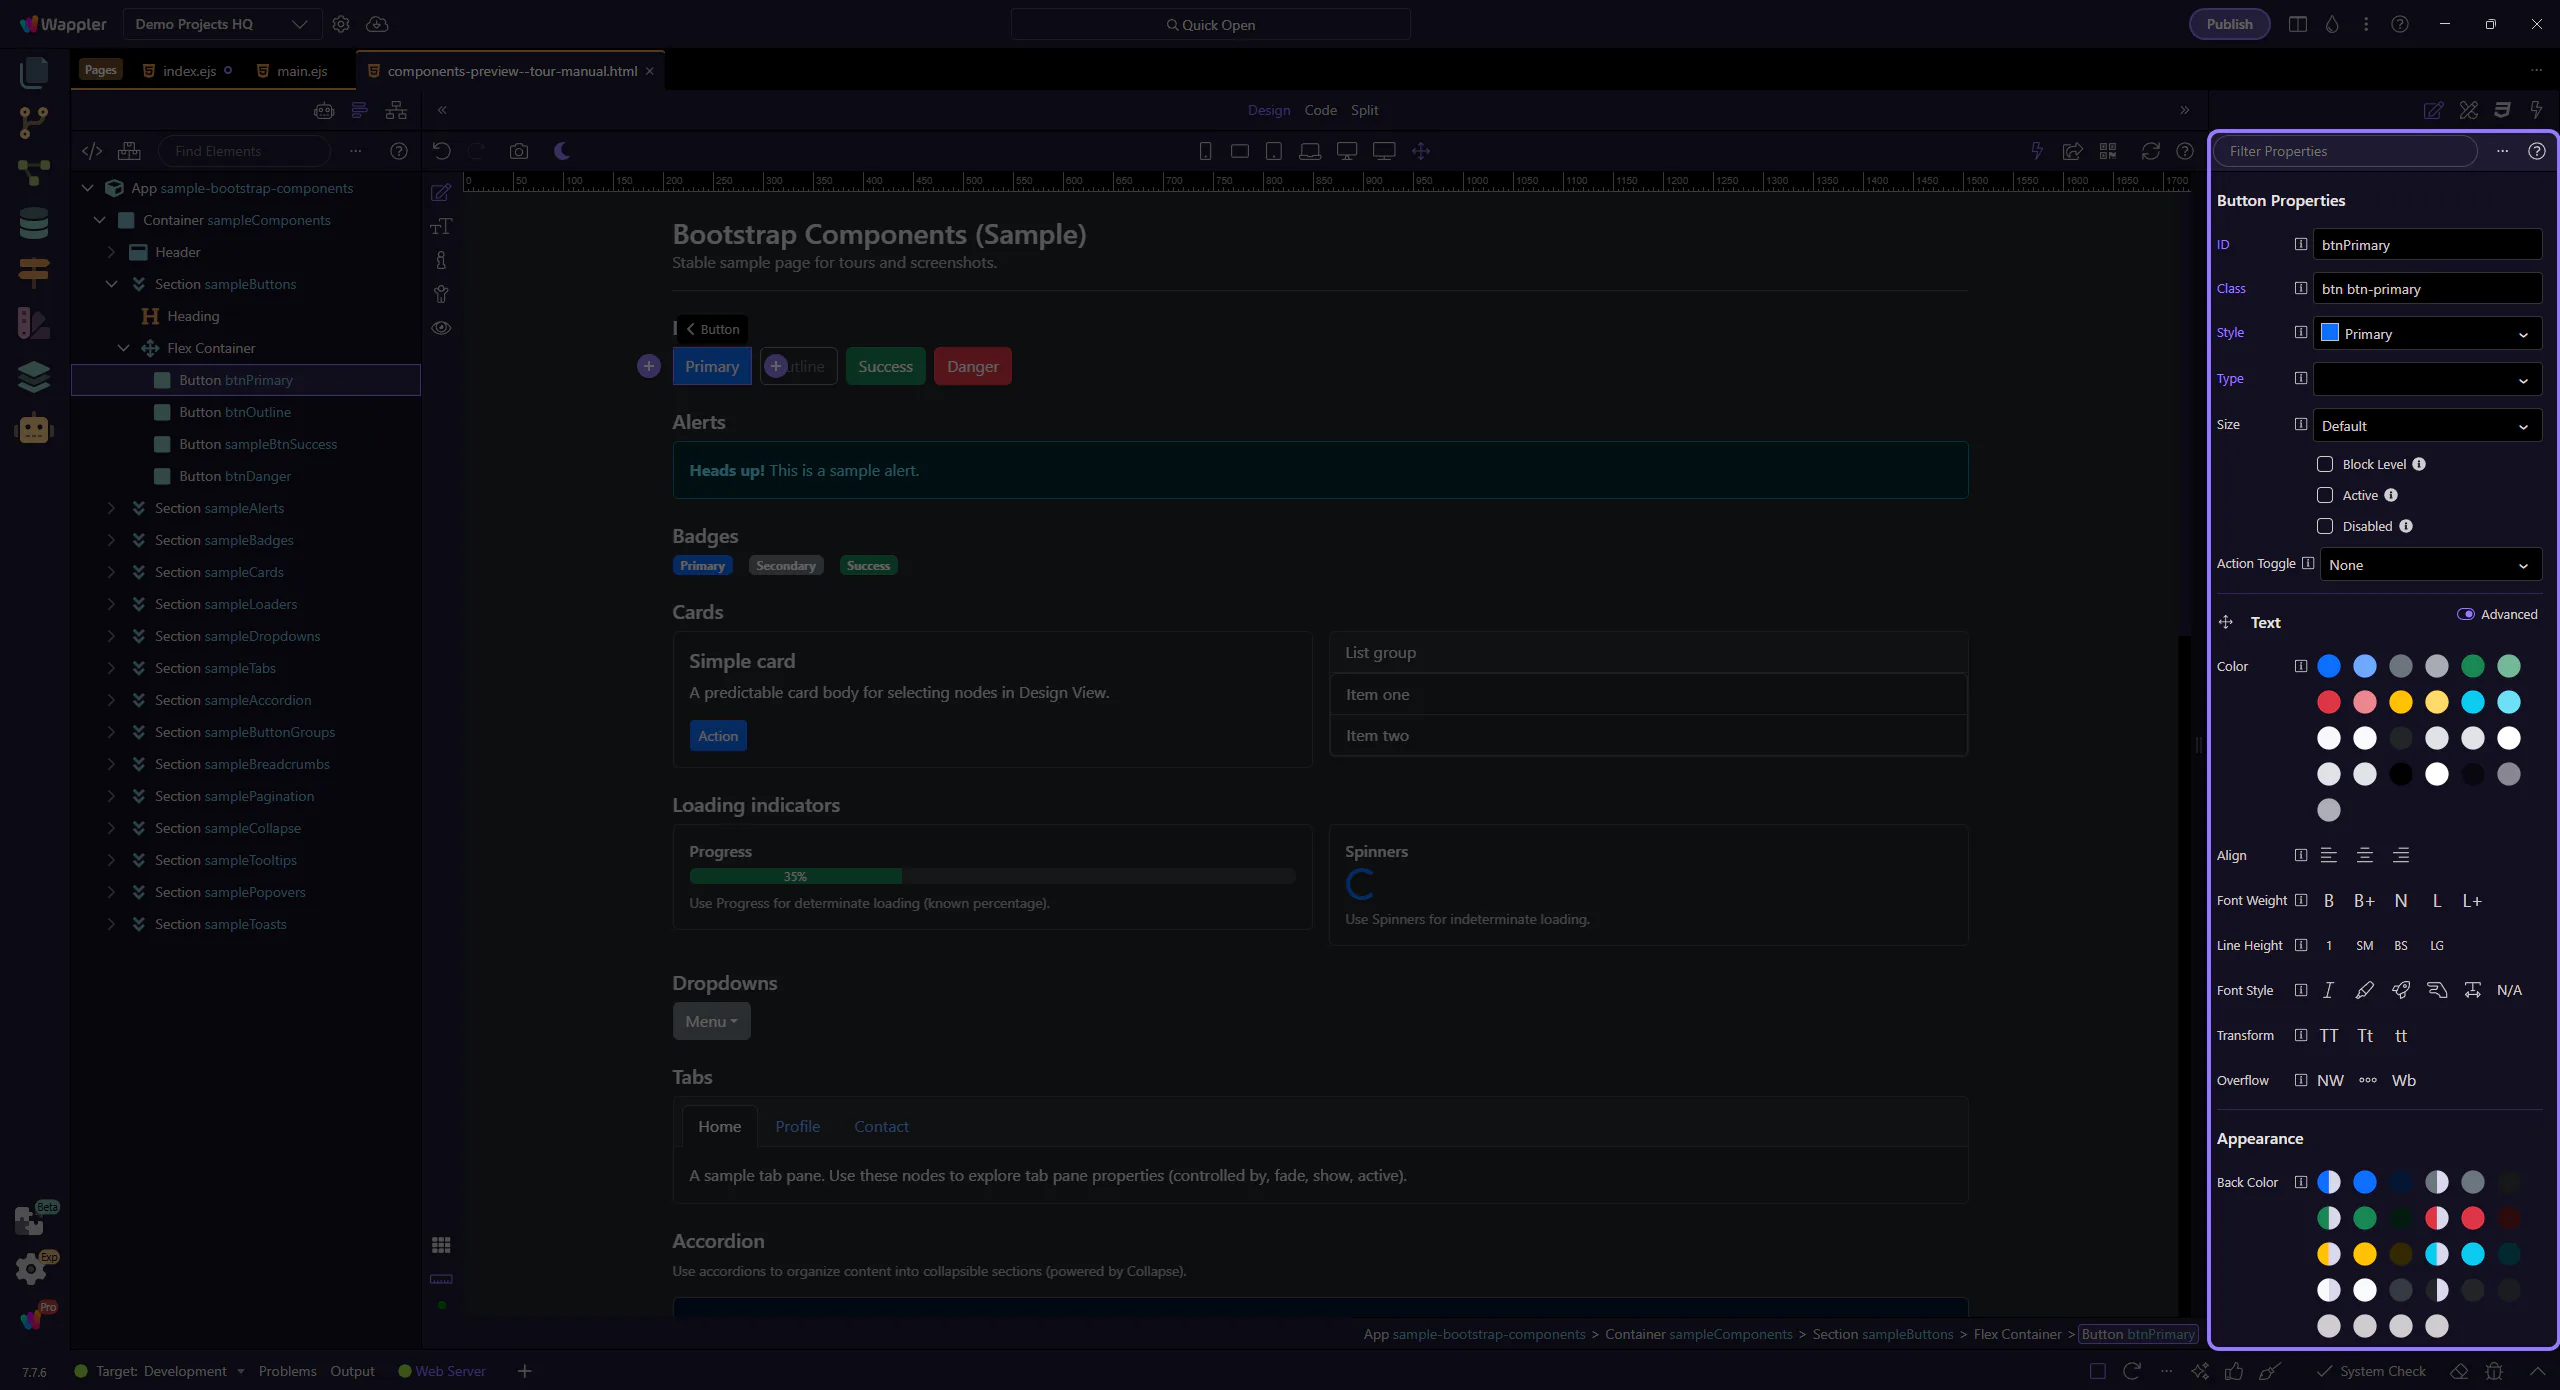The width and height of the screenshot is (2560, 1390).
Task: Check the Disabled checkbox
Action: 2325,526
